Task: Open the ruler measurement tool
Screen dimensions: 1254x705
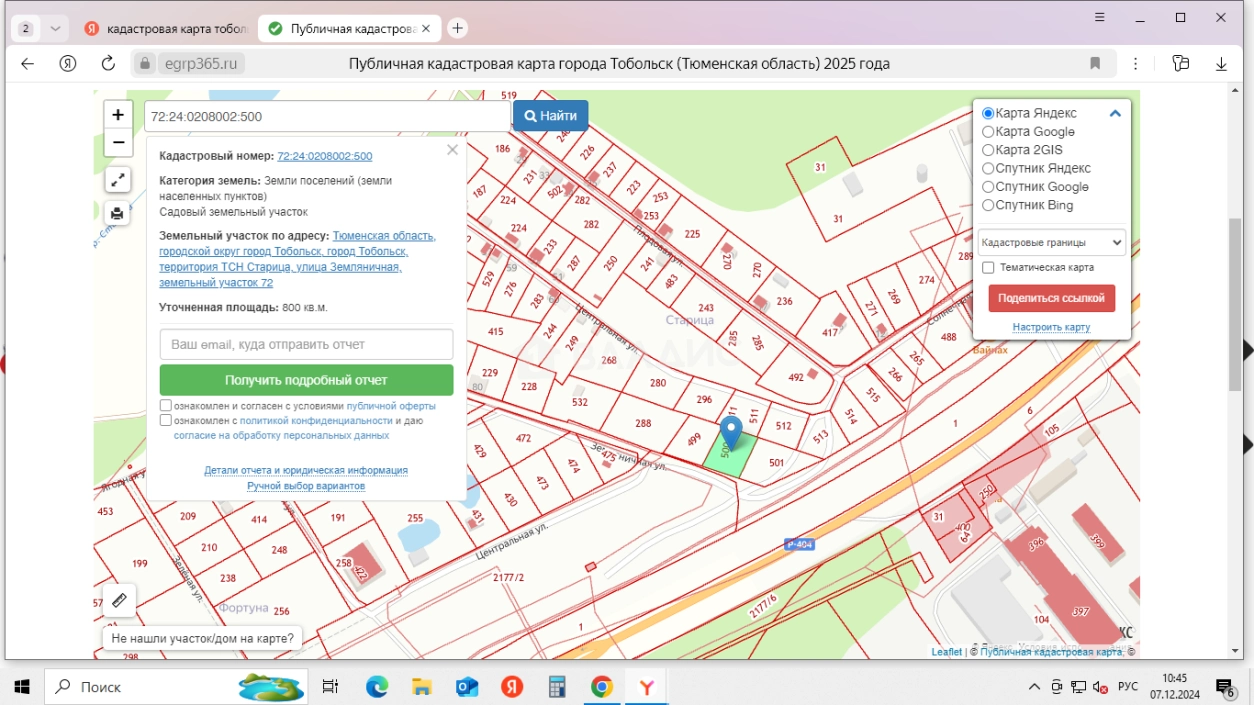Action: (x=118, y=600)
